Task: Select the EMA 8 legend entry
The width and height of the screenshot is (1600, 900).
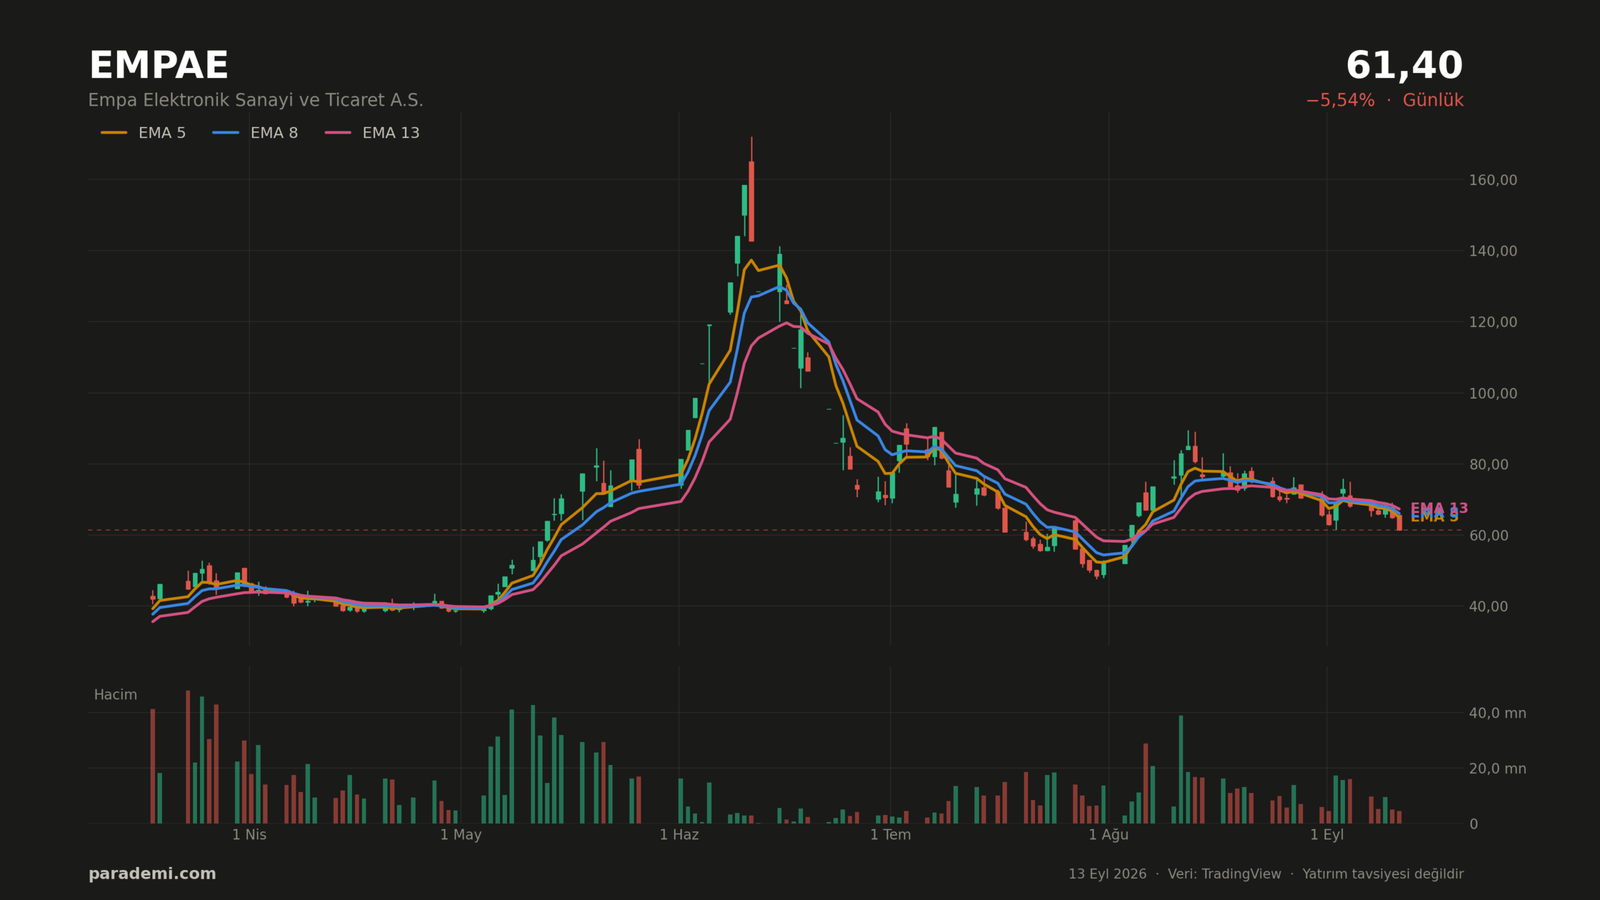Action: pyautogui.click(x=255, y=133)
